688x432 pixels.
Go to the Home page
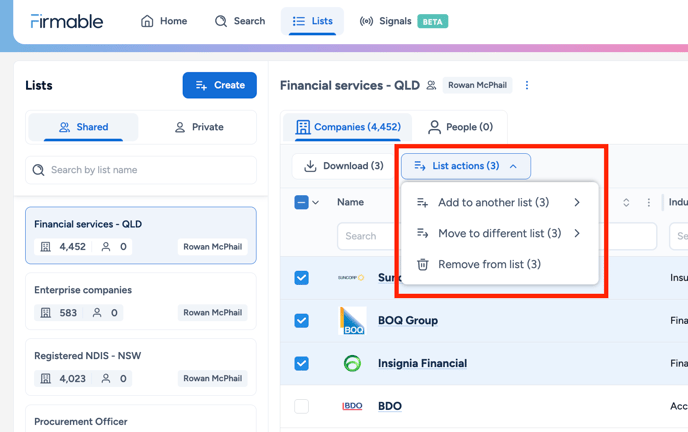coord(164,21)
